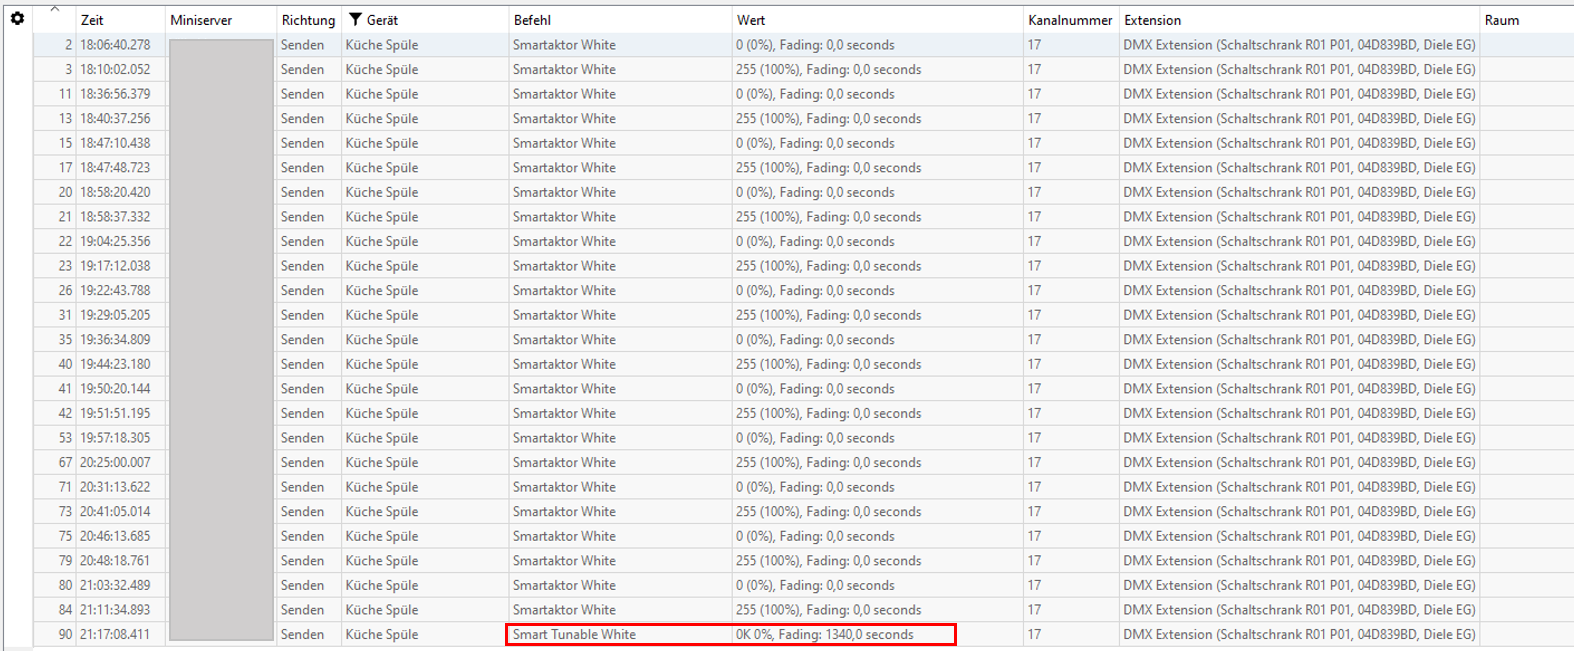Select the time cell 18:47:10.438

pyautogui.click(x=115, y=143)
